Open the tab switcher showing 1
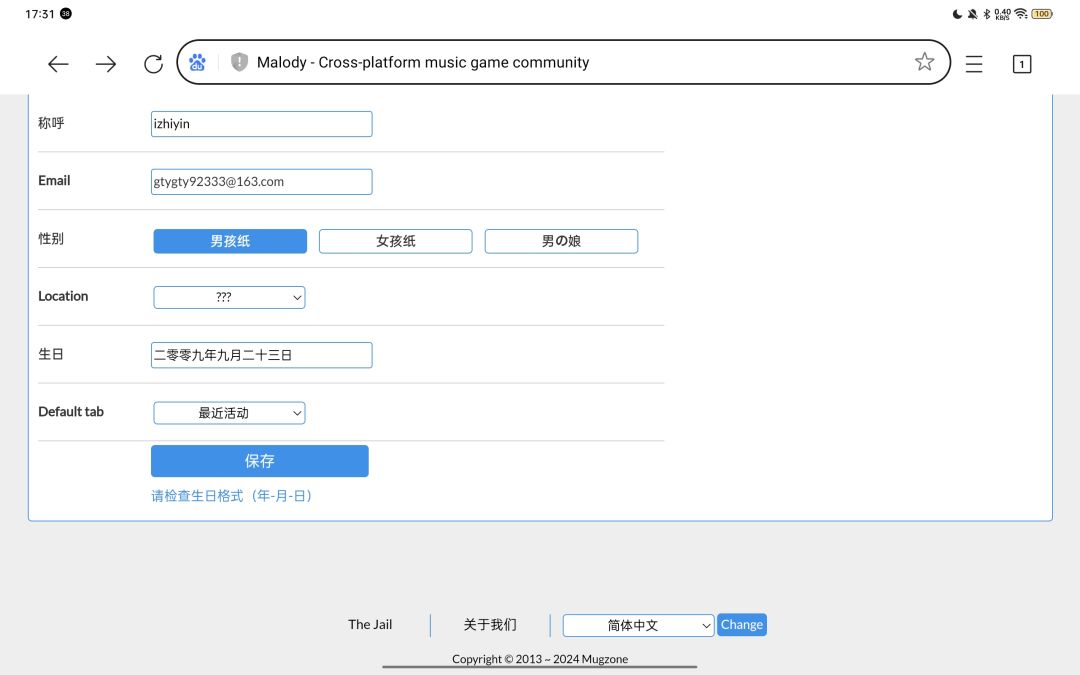 (1021, 64)
